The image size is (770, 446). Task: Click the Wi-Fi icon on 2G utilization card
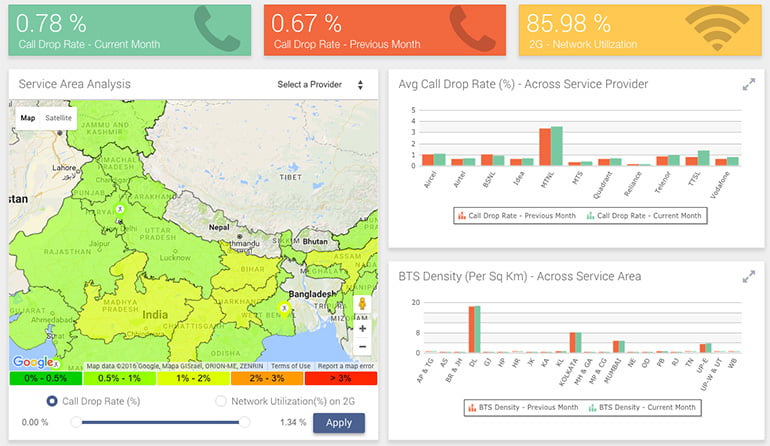coord(717,28)
